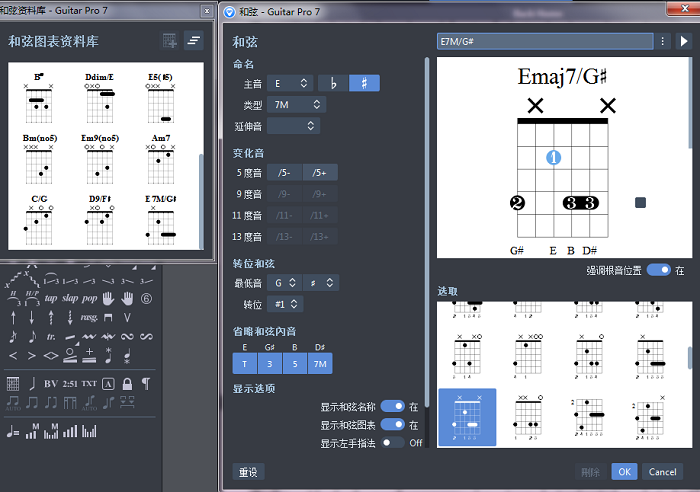Click the sort list icon in chord library header
Screen dimensions: 700x492
click(194, 41)
